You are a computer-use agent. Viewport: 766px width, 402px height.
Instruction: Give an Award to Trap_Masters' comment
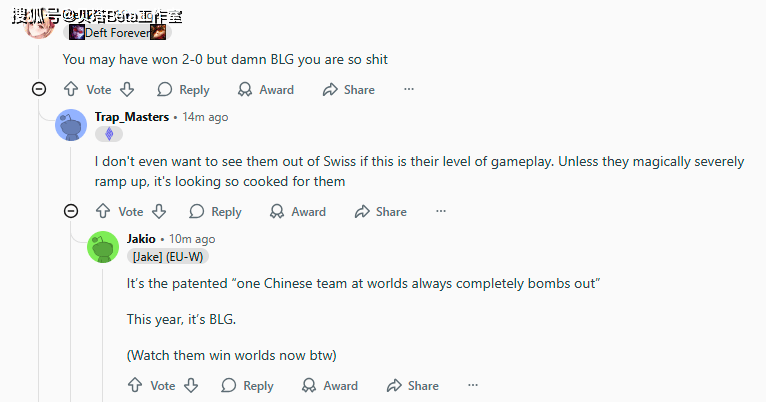tap(298, 212)
